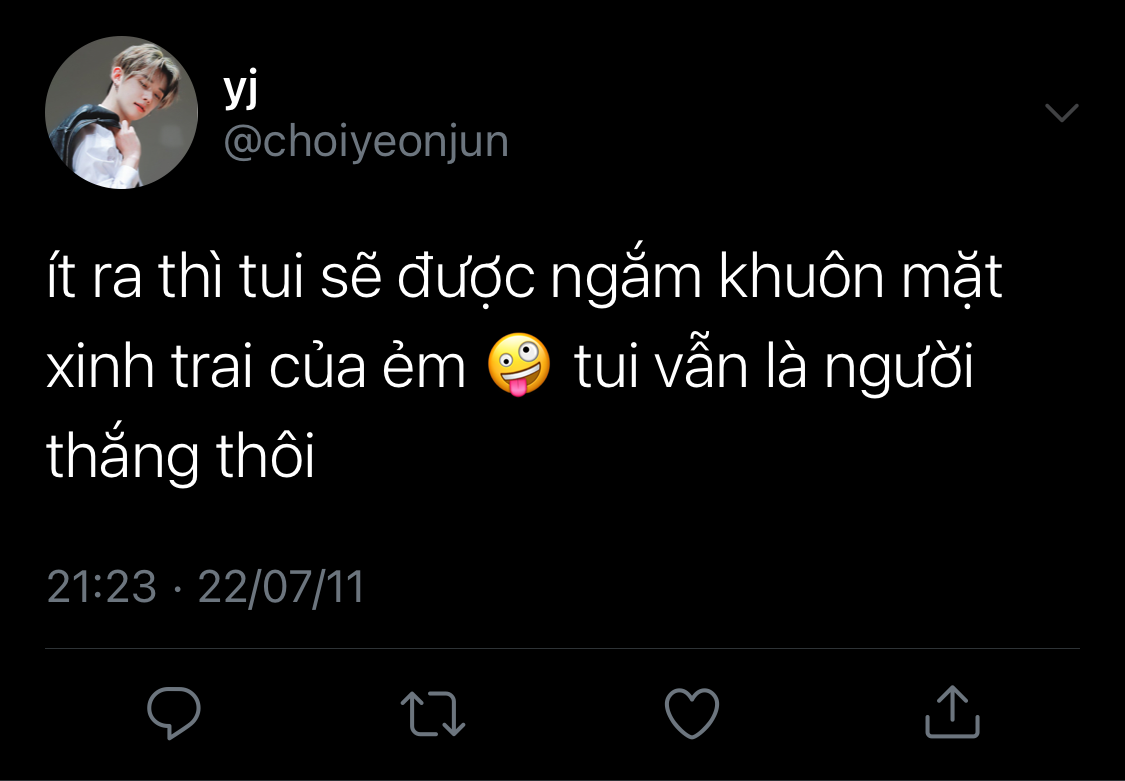Like the tweet with the heart icon
This screenshot has height=781, width=1125.
(692, 713)
